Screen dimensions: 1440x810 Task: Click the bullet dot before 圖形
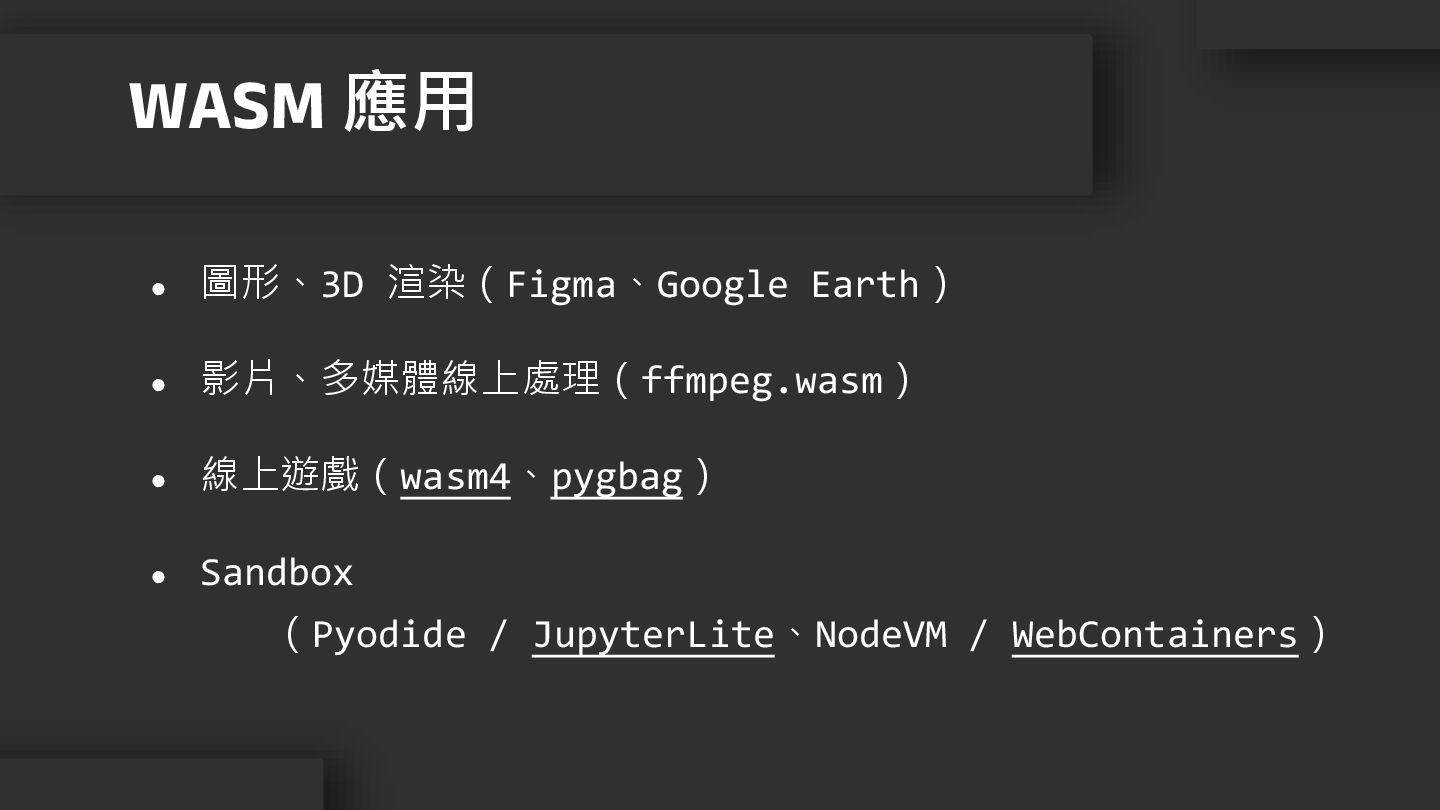(x=158, y=289)
